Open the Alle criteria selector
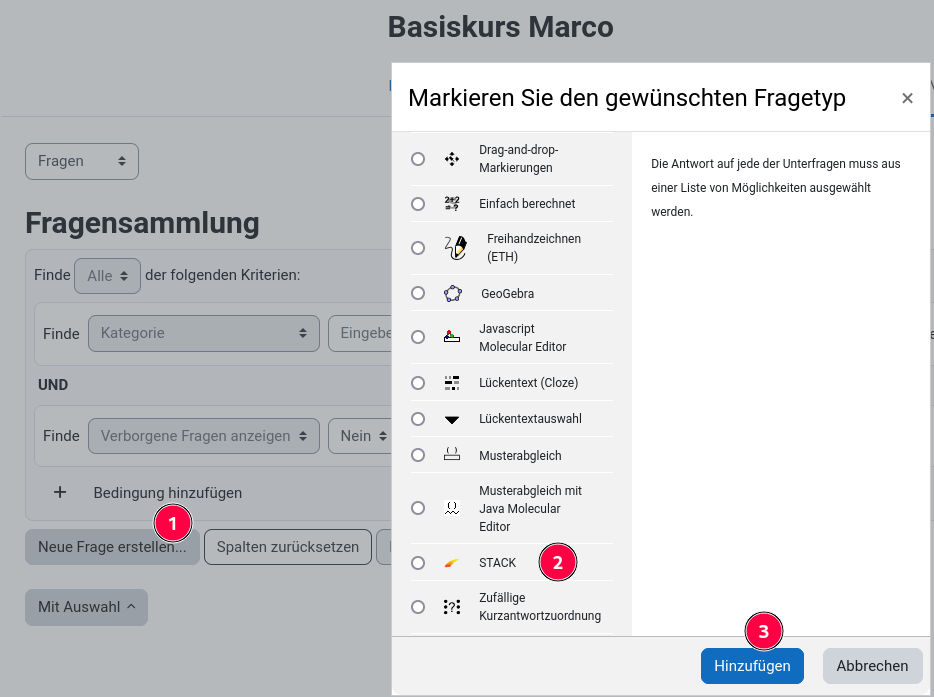This screenshot has width=934, height=697. (x=106, y=275)
